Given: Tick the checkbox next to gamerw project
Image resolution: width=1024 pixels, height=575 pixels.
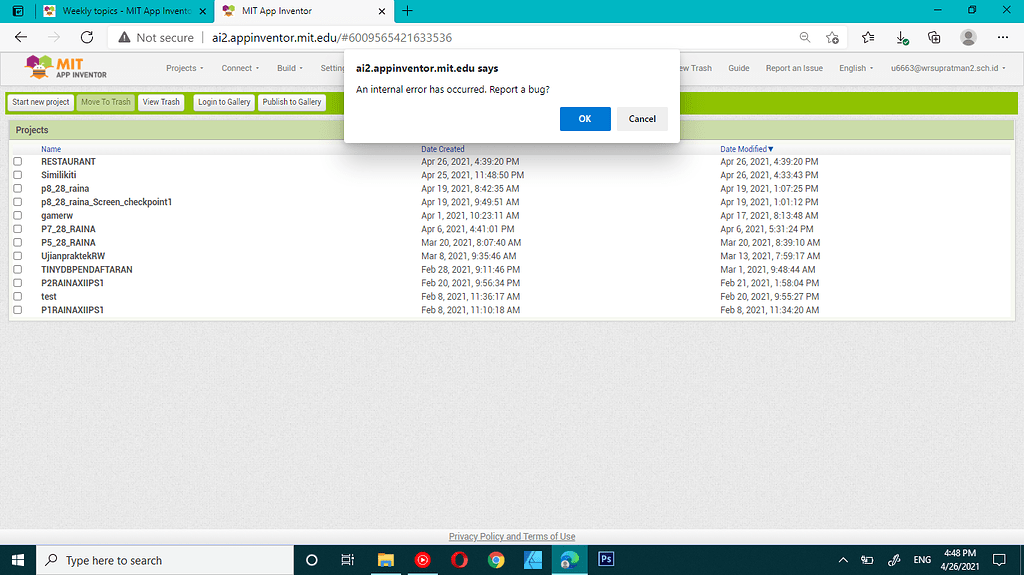Looking at the screenshot, I should [17, 215].
